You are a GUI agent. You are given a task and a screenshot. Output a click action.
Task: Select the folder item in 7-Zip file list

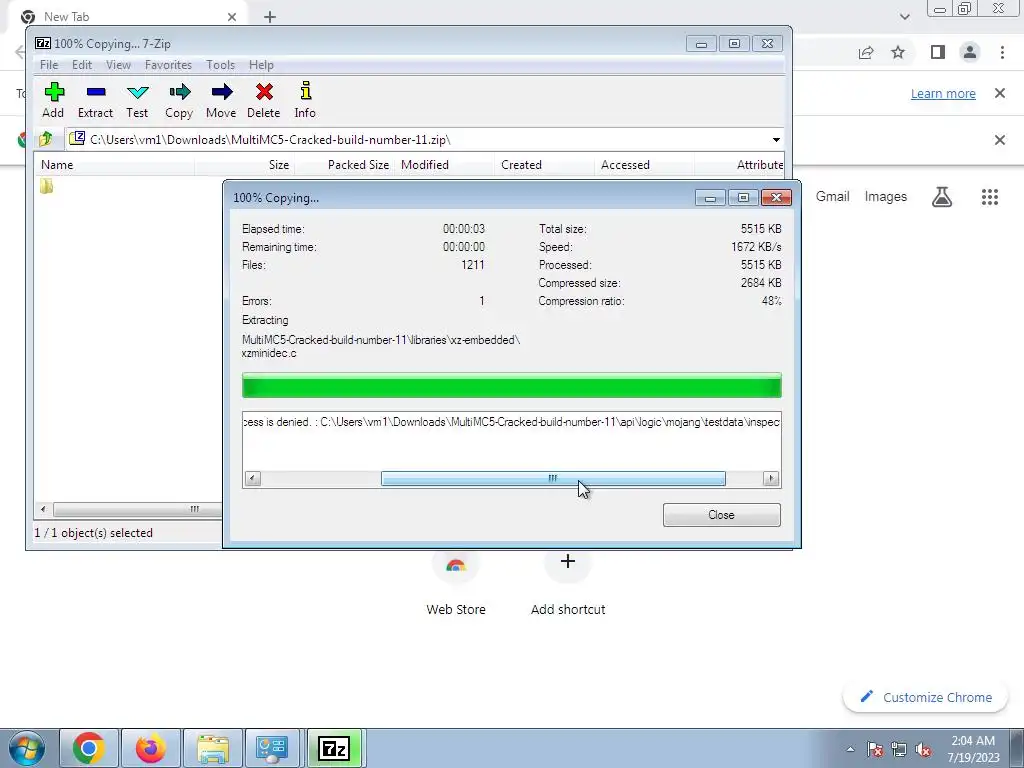46,187
